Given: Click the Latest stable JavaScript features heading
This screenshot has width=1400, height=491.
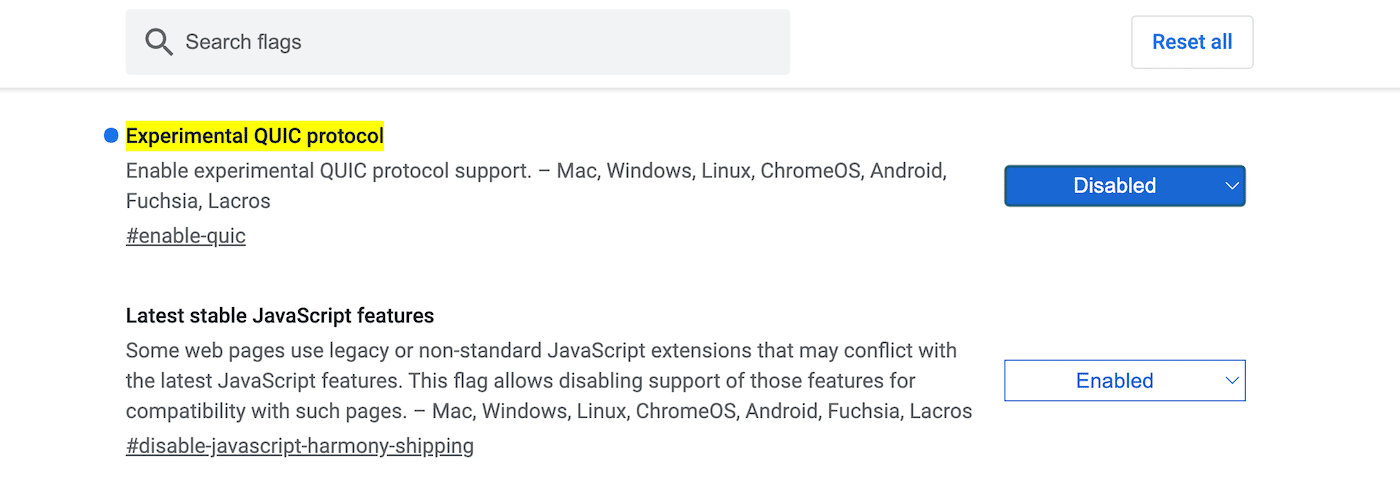Looking at the screenshot, I should click(x=280, y=316).
